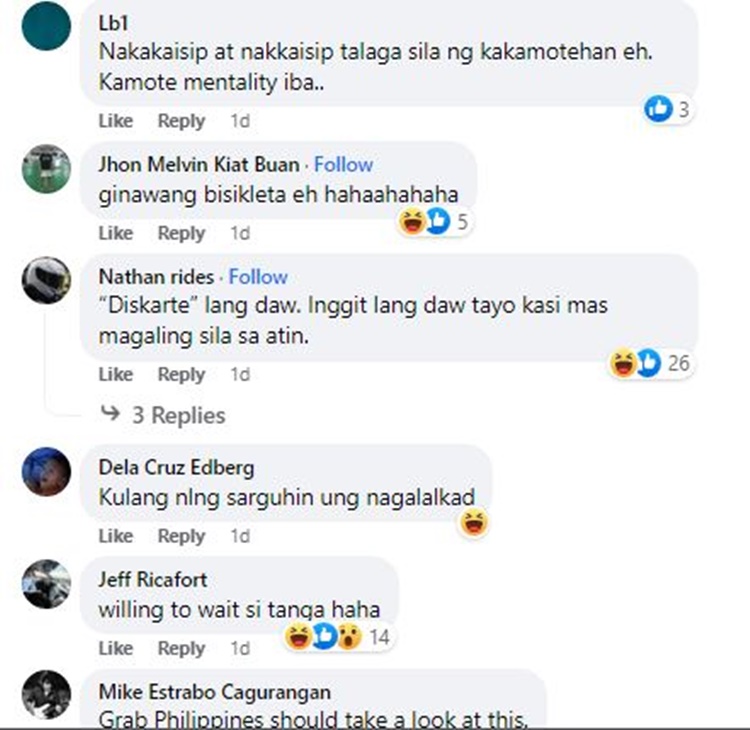The width and height of the screenshot is (750, 730).
Task: Reply to Jhon Melvin Kiat Buan's comment
Action: (181, 233)
